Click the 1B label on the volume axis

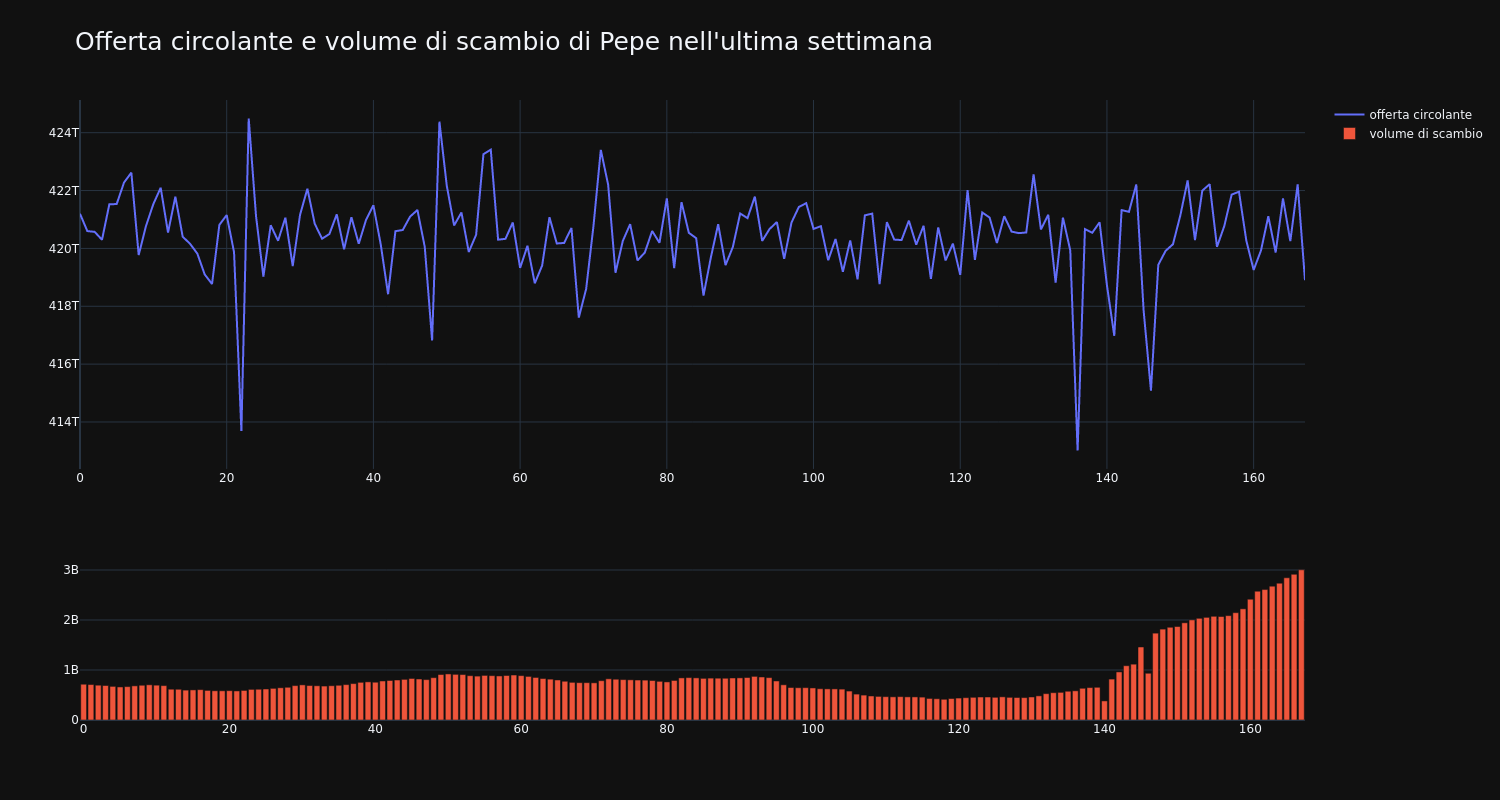point(71,670)
